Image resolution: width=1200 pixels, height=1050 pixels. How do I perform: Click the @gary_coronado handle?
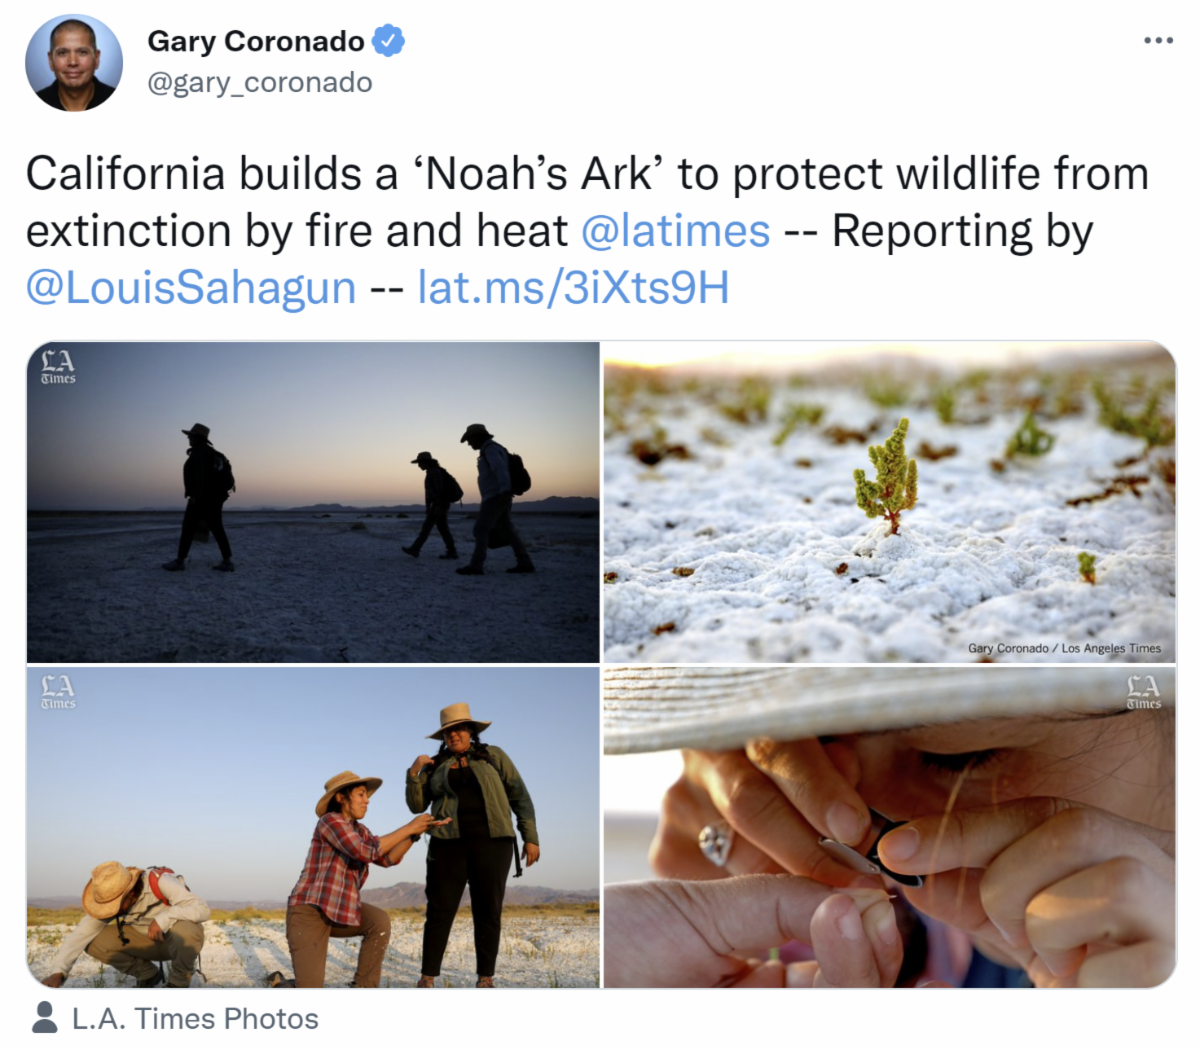(x=260, y=82)
